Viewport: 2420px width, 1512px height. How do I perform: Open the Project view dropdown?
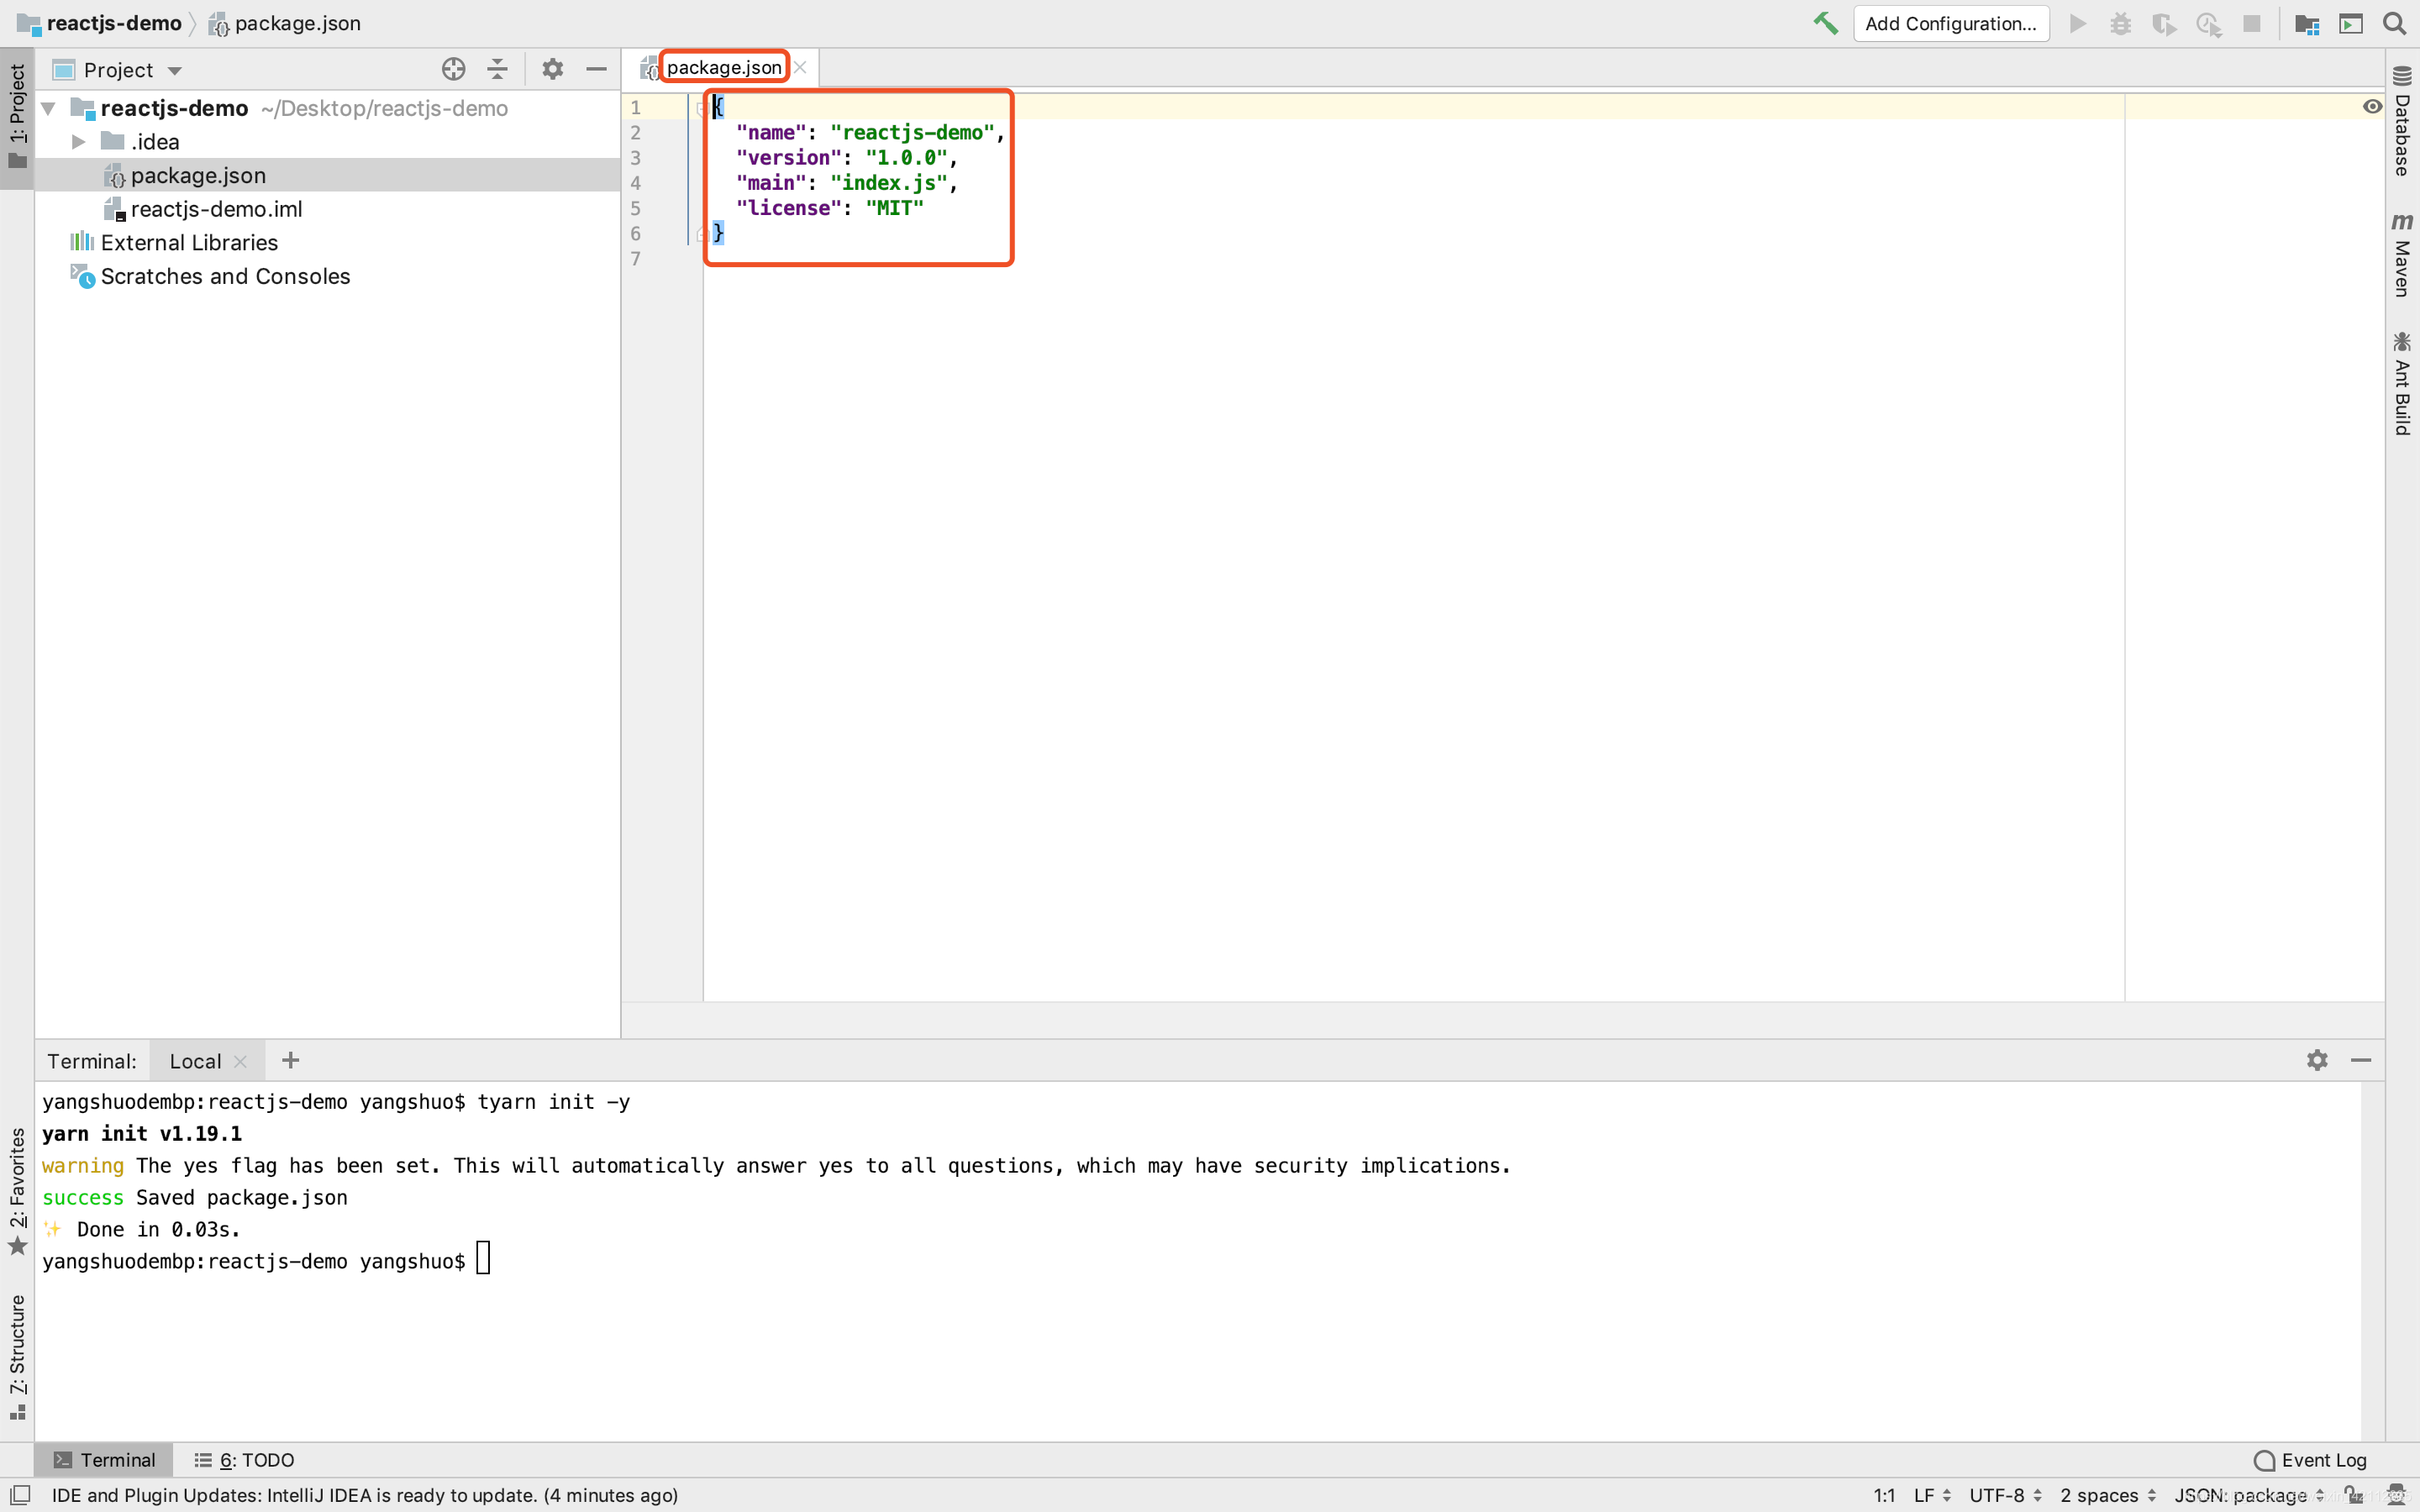tap(117, 70)
